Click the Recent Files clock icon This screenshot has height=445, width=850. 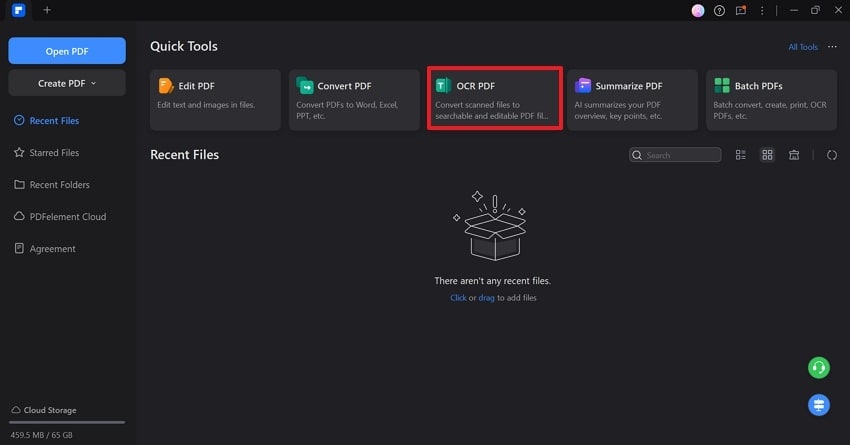19,120
